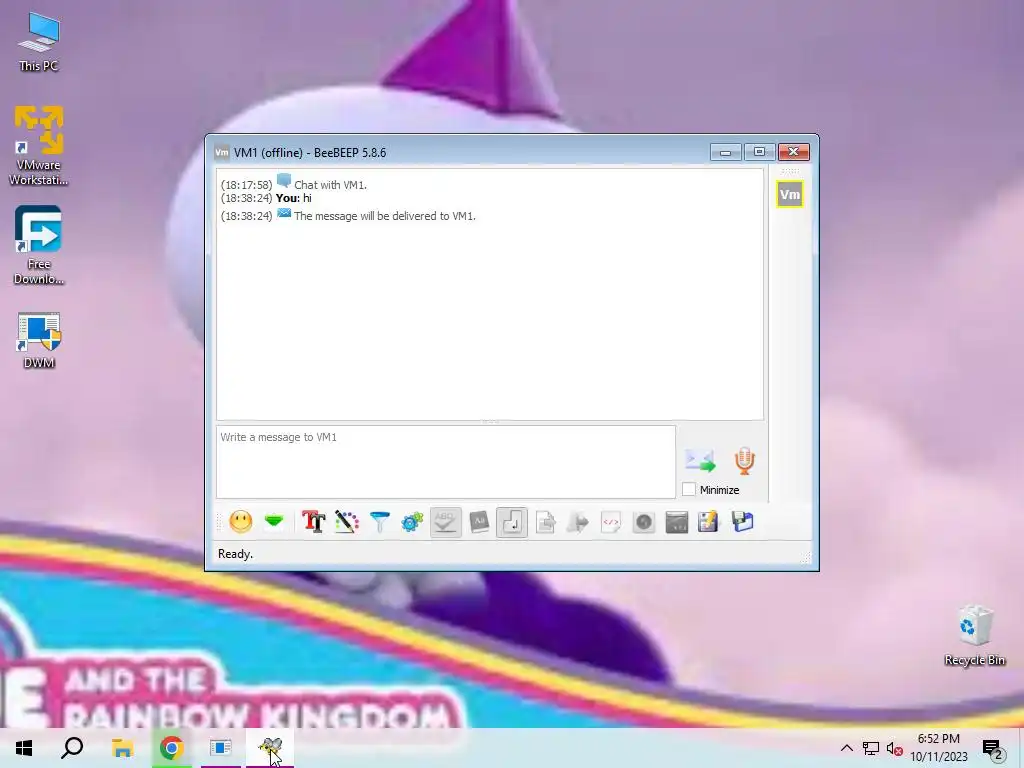The image size is (1024, 768).
Task: Open the blue window app on the taskbar
Action: (221, 748)
